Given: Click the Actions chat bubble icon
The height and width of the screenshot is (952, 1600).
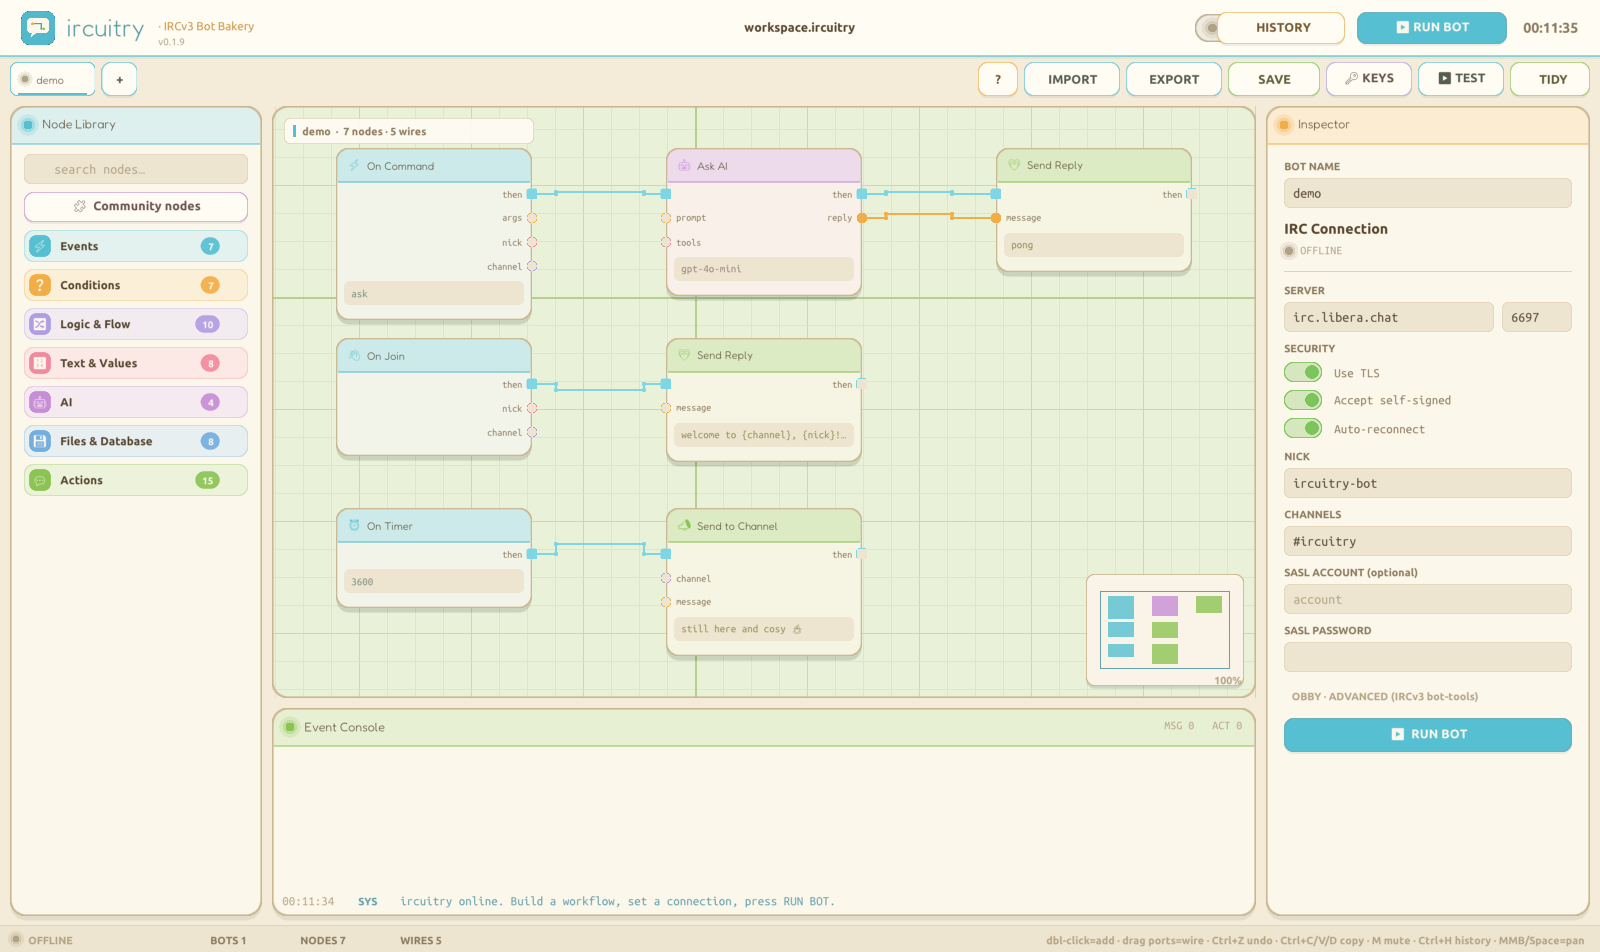Looking at the screenshot, I should click(x=40, y=480).
